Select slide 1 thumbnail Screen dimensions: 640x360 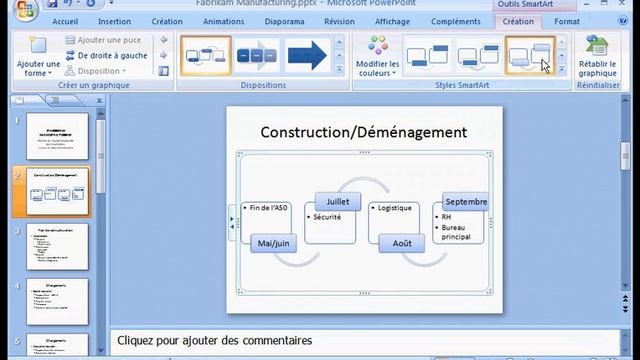point(57,136)
